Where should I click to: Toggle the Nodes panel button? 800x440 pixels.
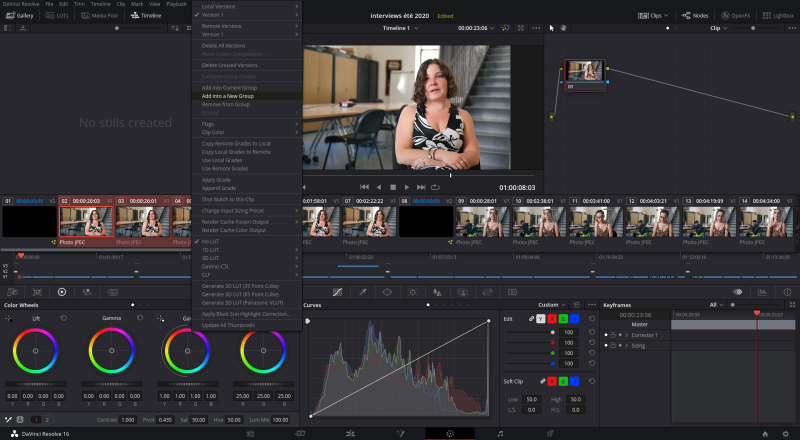point(695,16)
